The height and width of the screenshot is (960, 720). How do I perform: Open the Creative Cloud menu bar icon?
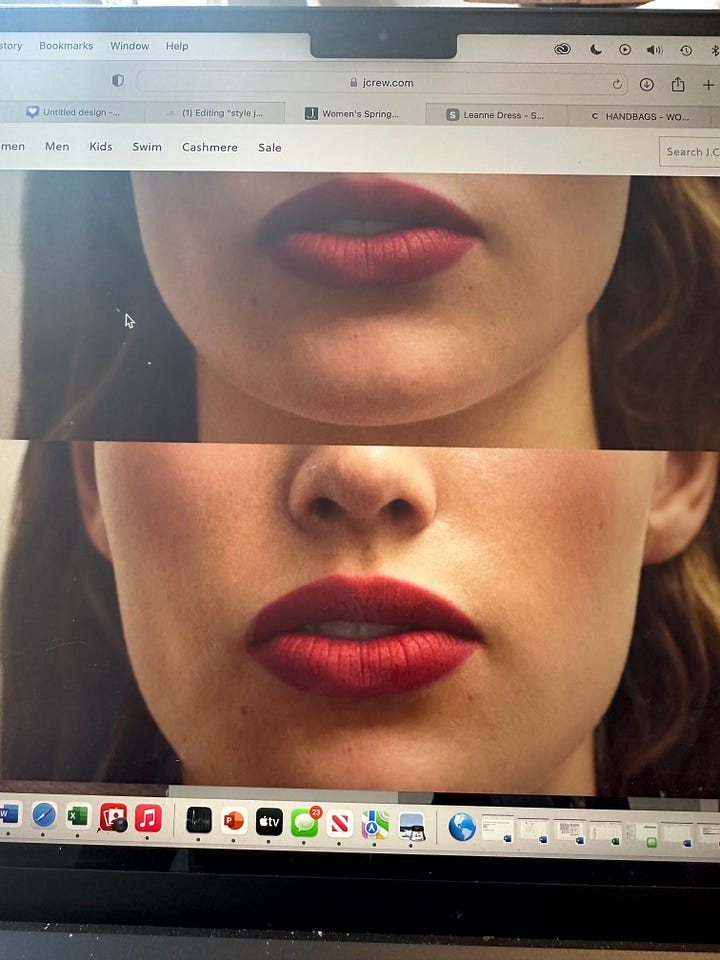(x=562, y=50)
